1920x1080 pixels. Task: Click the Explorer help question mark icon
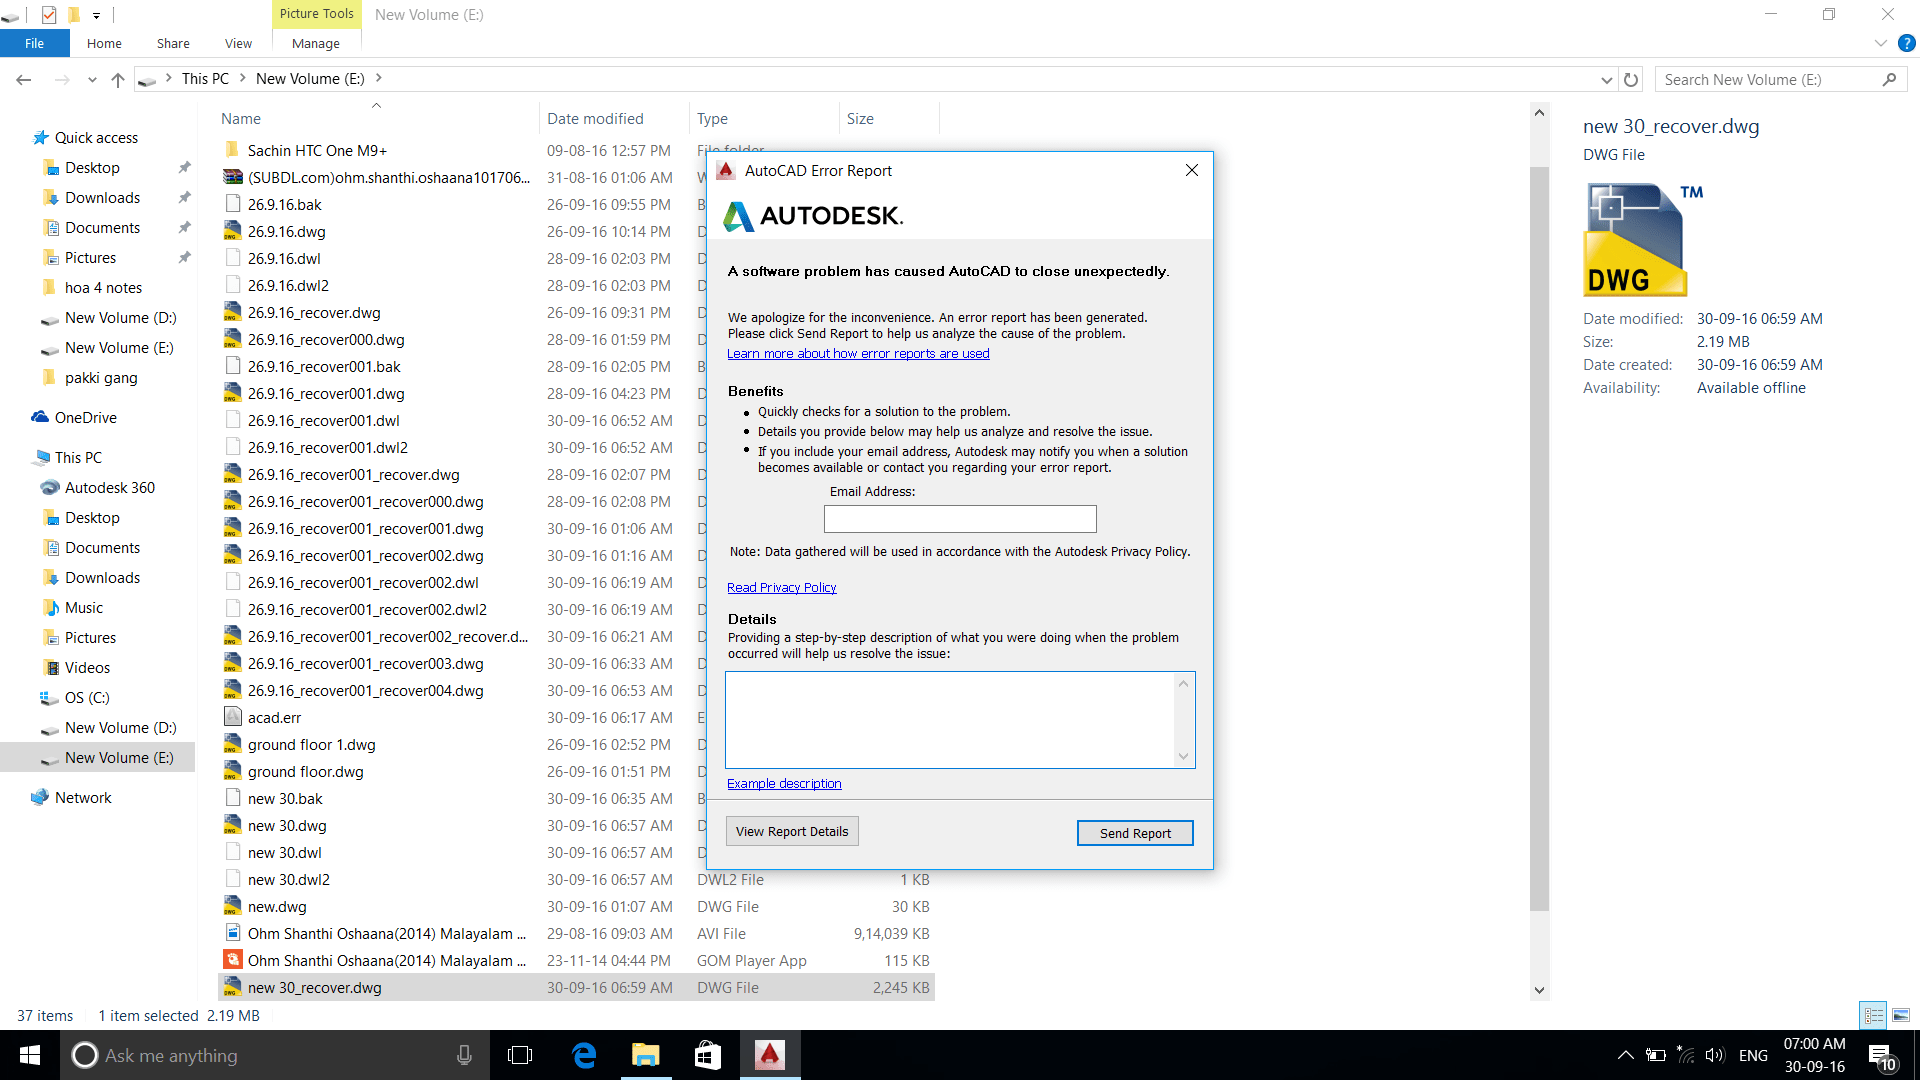1907,43
